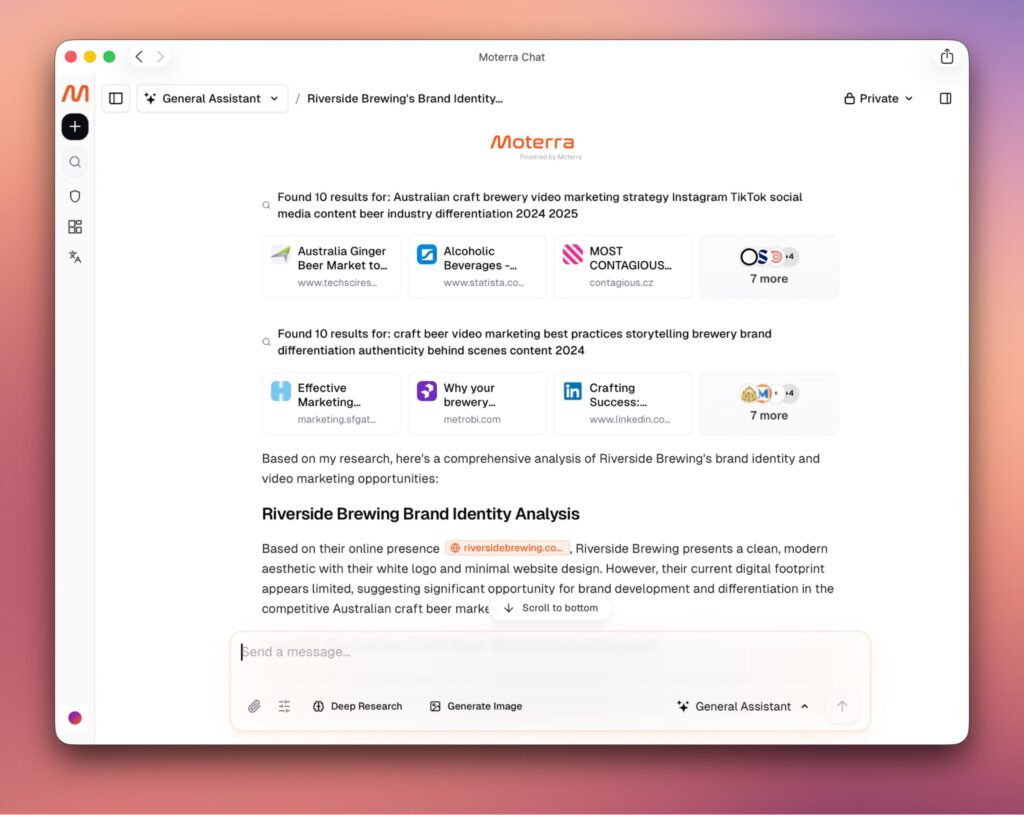Screen dimensions: 1024x815
Task: Toggle the left sidebar panel
Action: coord(116,99)
